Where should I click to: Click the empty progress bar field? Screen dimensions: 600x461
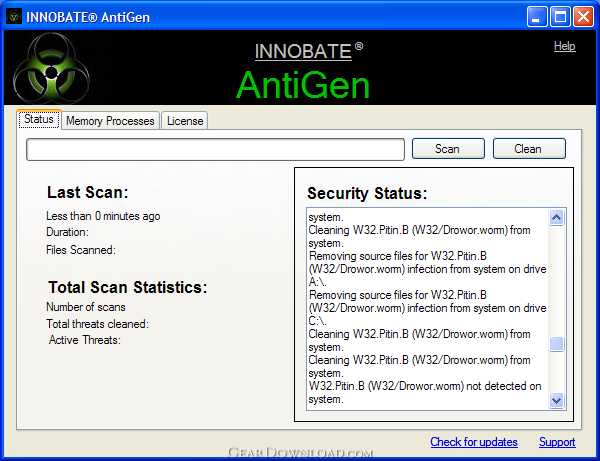coord(215,149)
